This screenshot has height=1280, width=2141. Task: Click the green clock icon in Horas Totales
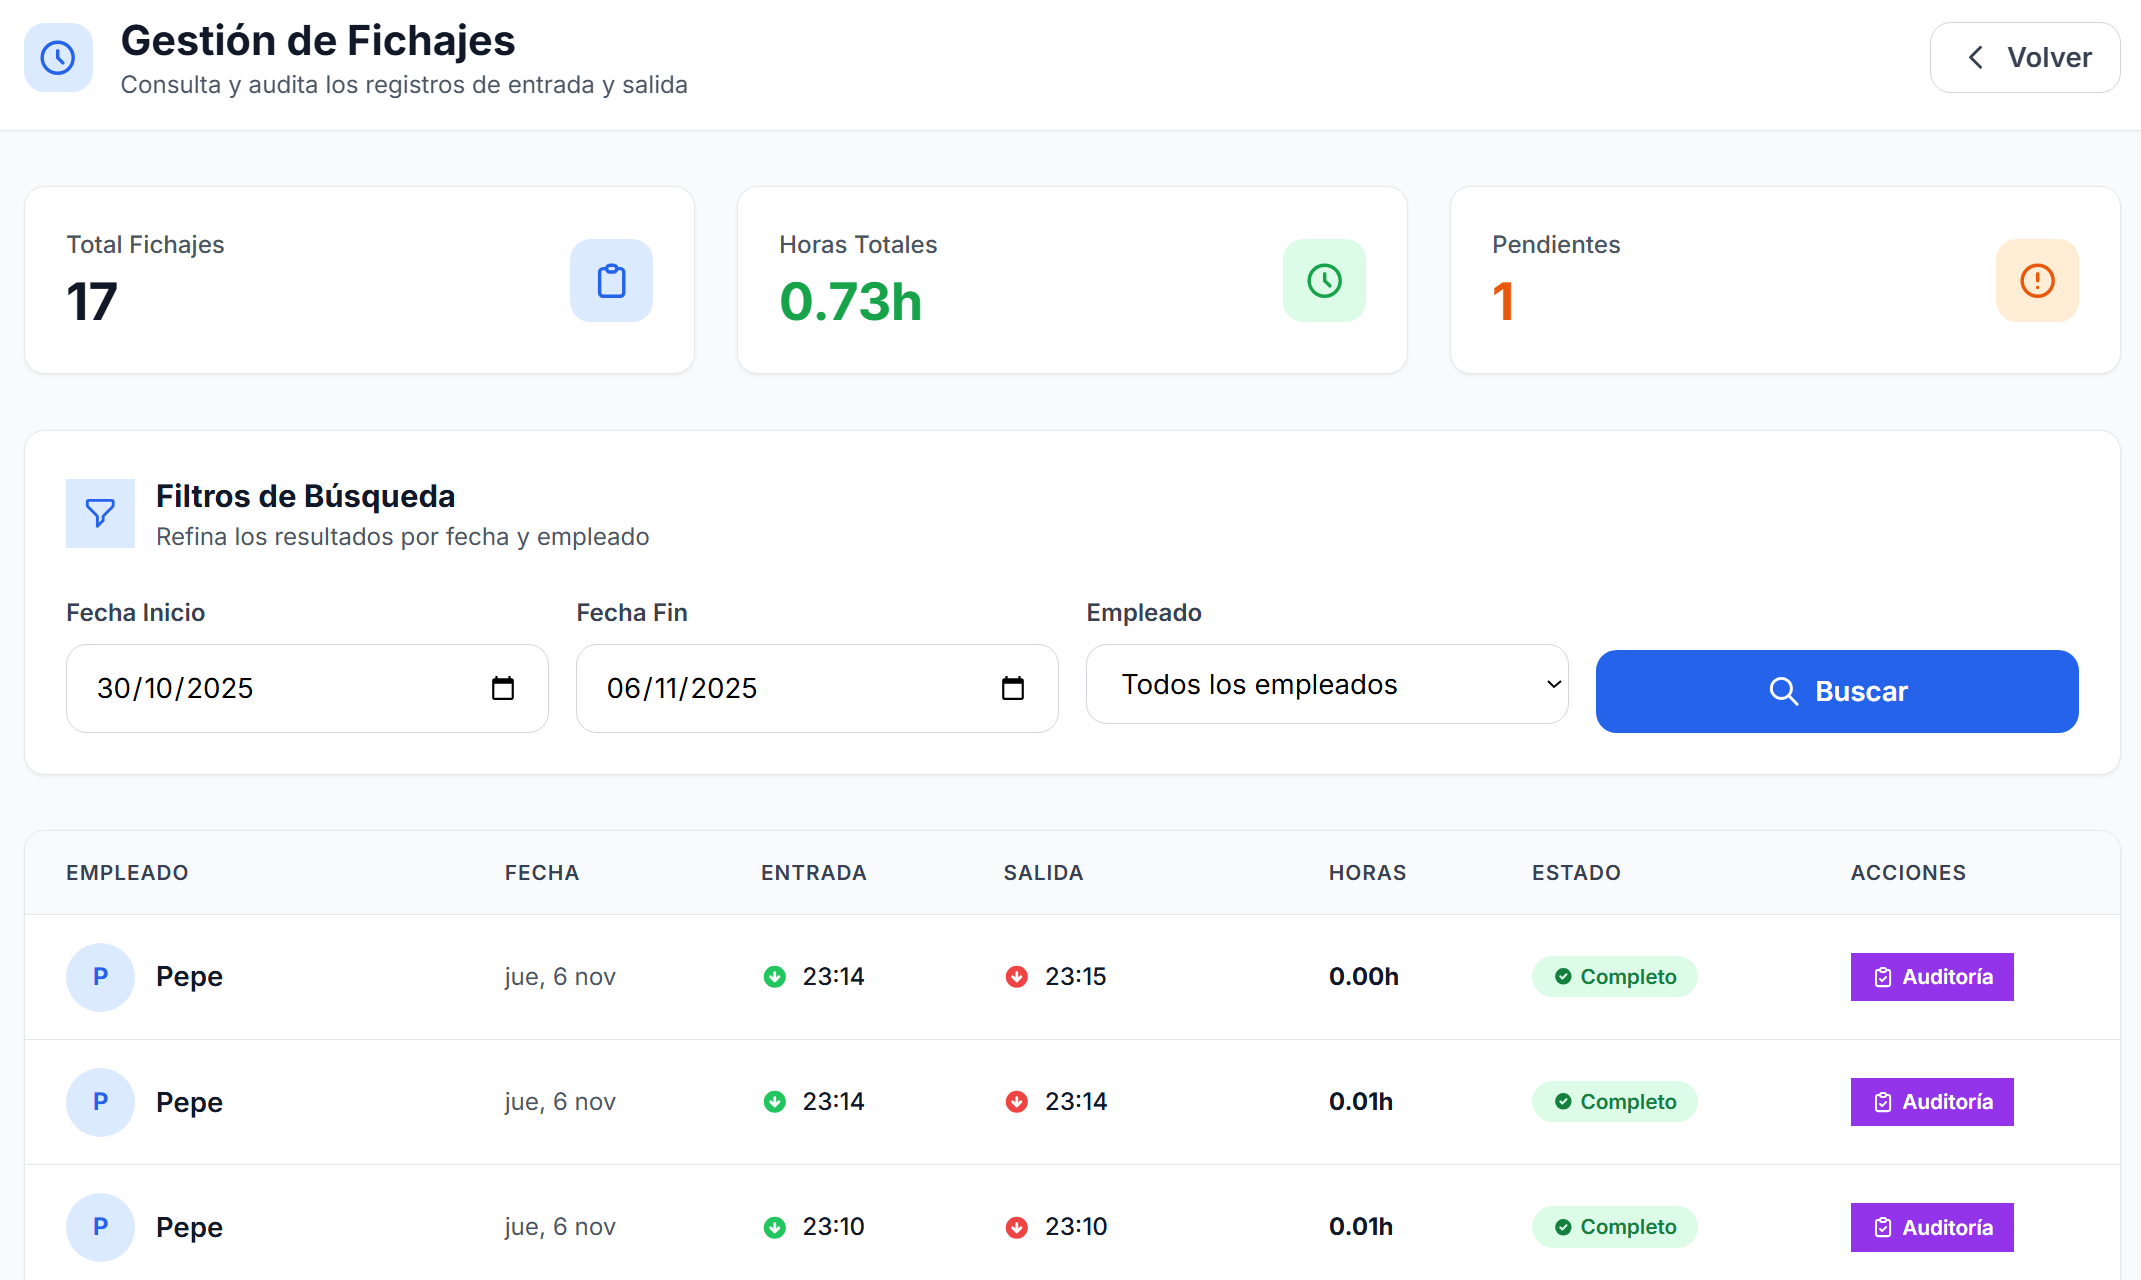1324,281
